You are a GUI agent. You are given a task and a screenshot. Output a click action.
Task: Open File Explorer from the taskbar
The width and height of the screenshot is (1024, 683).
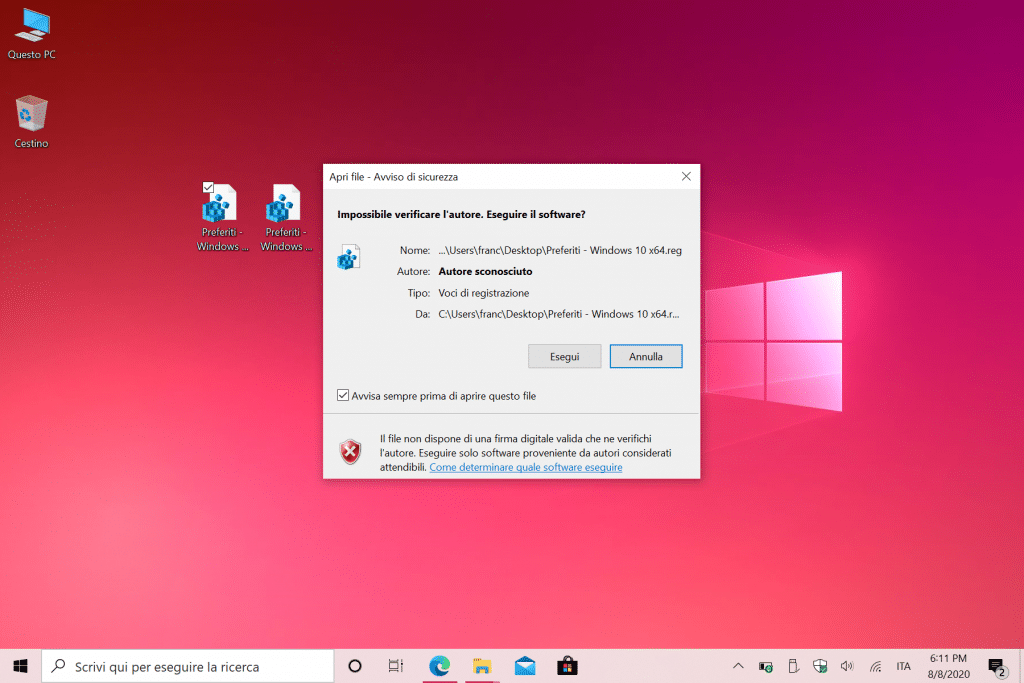(482, 666)
